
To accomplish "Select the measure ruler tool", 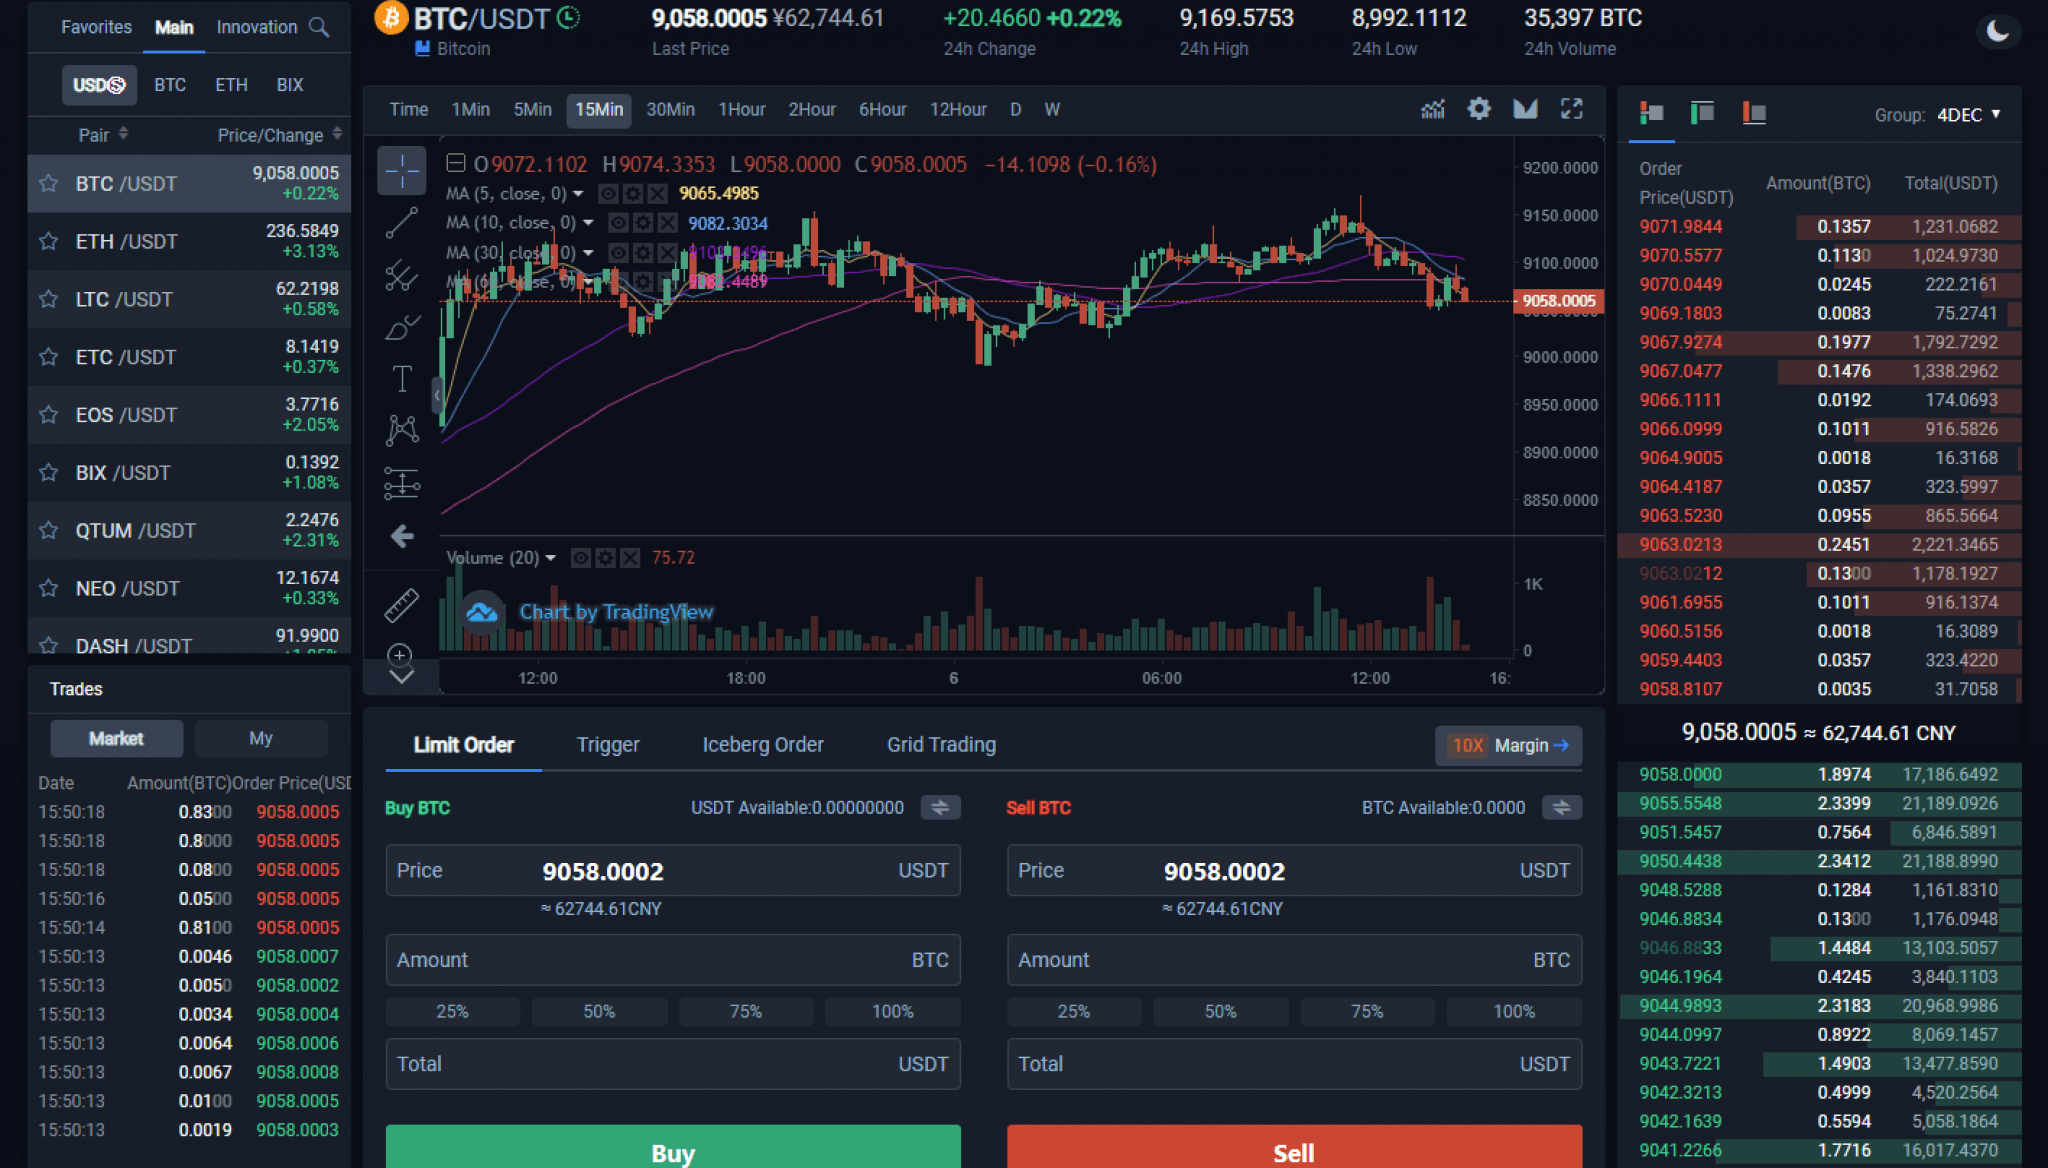I will point(401,605).
